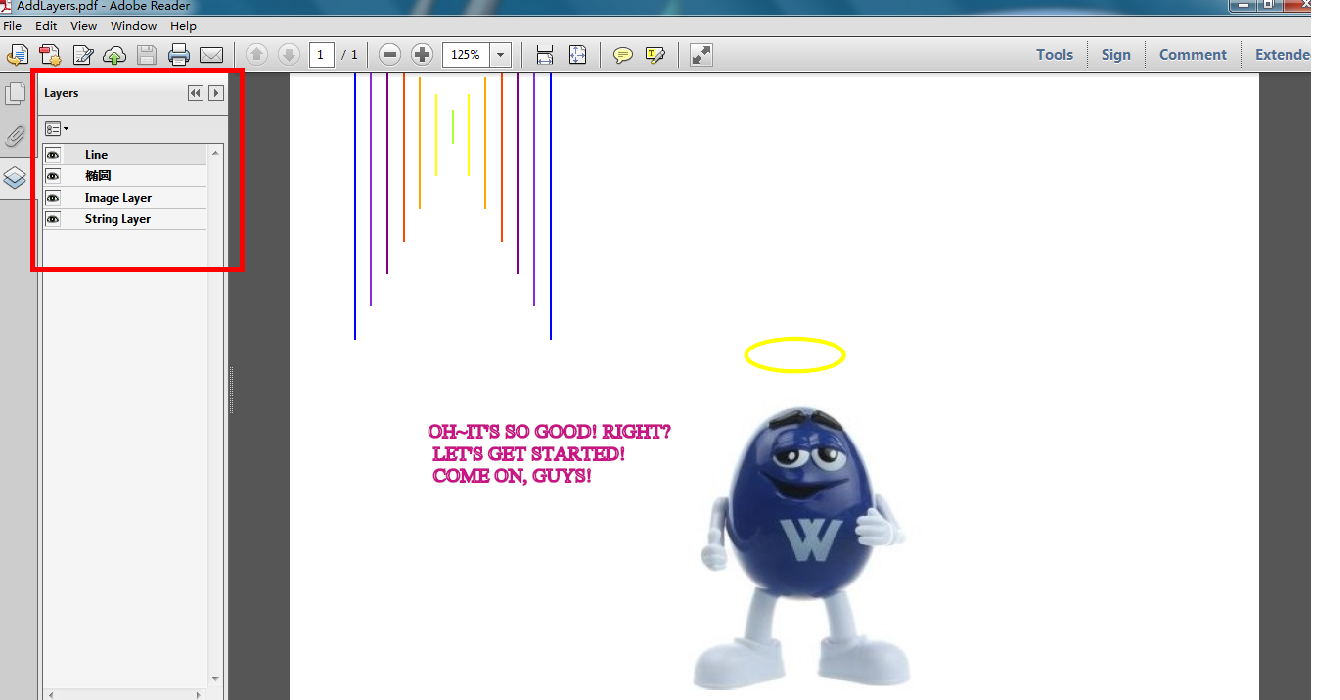This screenshot has height=700, width=1340.
Task: Toggle visibility of the 椭圆 layer
Action: (53, 176)
